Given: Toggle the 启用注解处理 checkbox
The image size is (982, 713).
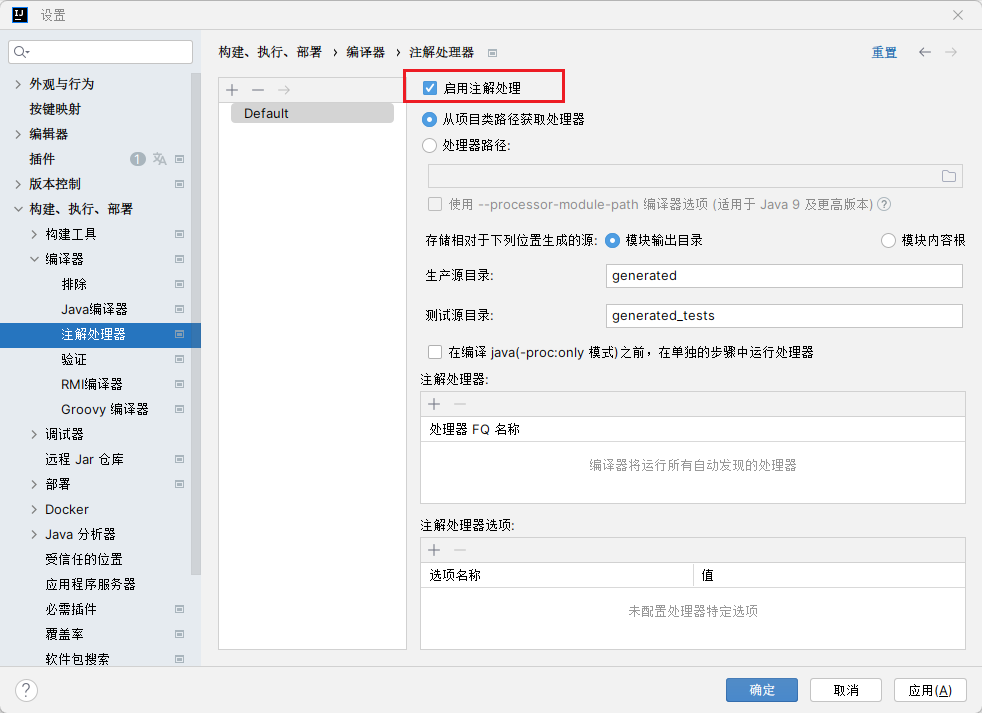Looking at the screenshot, I should click(x=430, y=88).
